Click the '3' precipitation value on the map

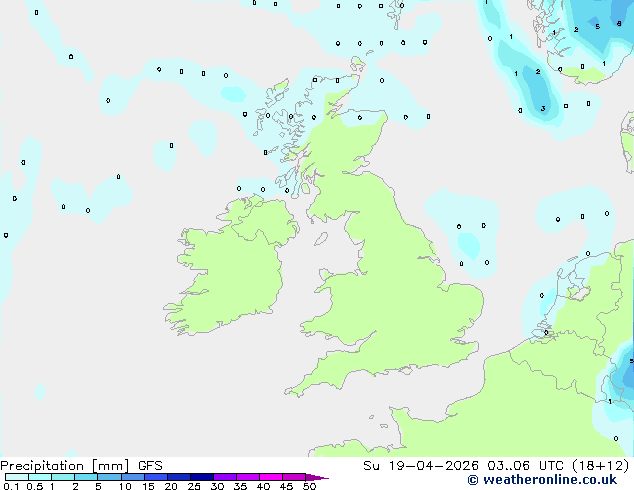coord(543,108)
